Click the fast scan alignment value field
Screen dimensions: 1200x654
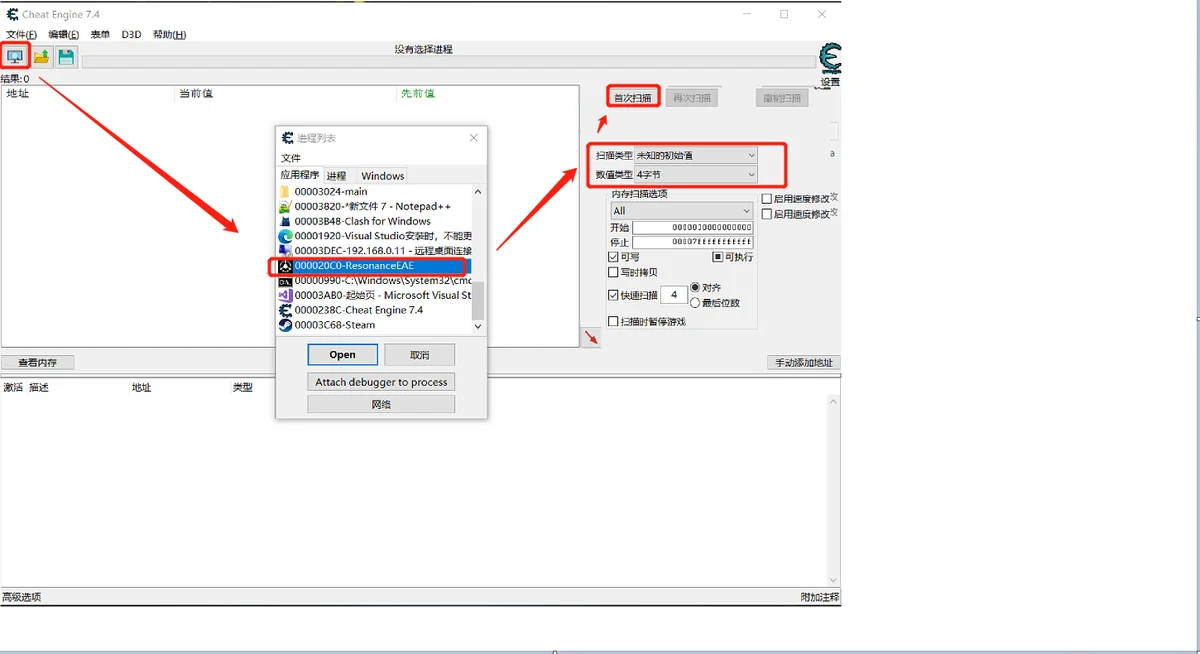click(x=674, y=295)
